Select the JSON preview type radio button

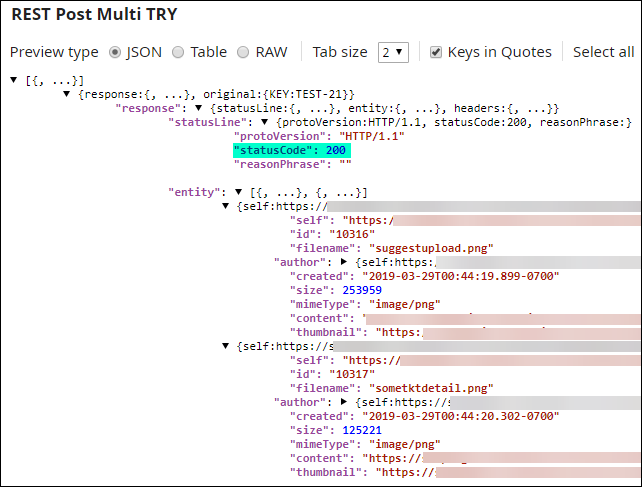coord(115,52)
